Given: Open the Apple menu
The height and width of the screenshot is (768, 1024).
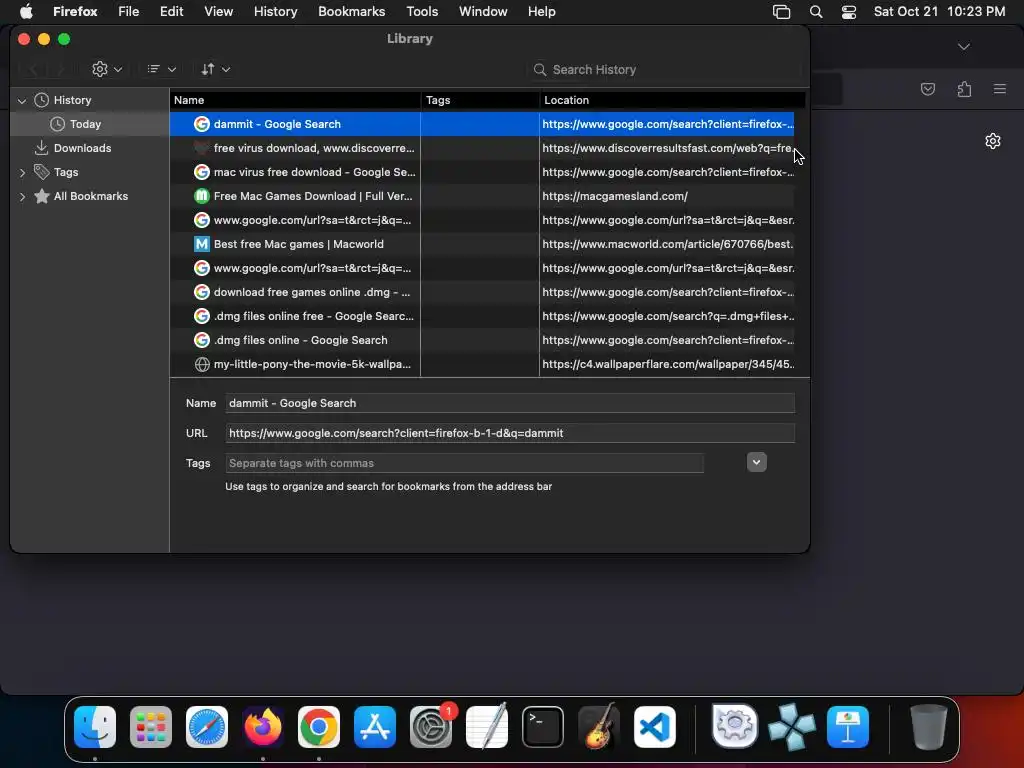Looking at the screenshot, I should pyautogui.click(x=26, y=11).
